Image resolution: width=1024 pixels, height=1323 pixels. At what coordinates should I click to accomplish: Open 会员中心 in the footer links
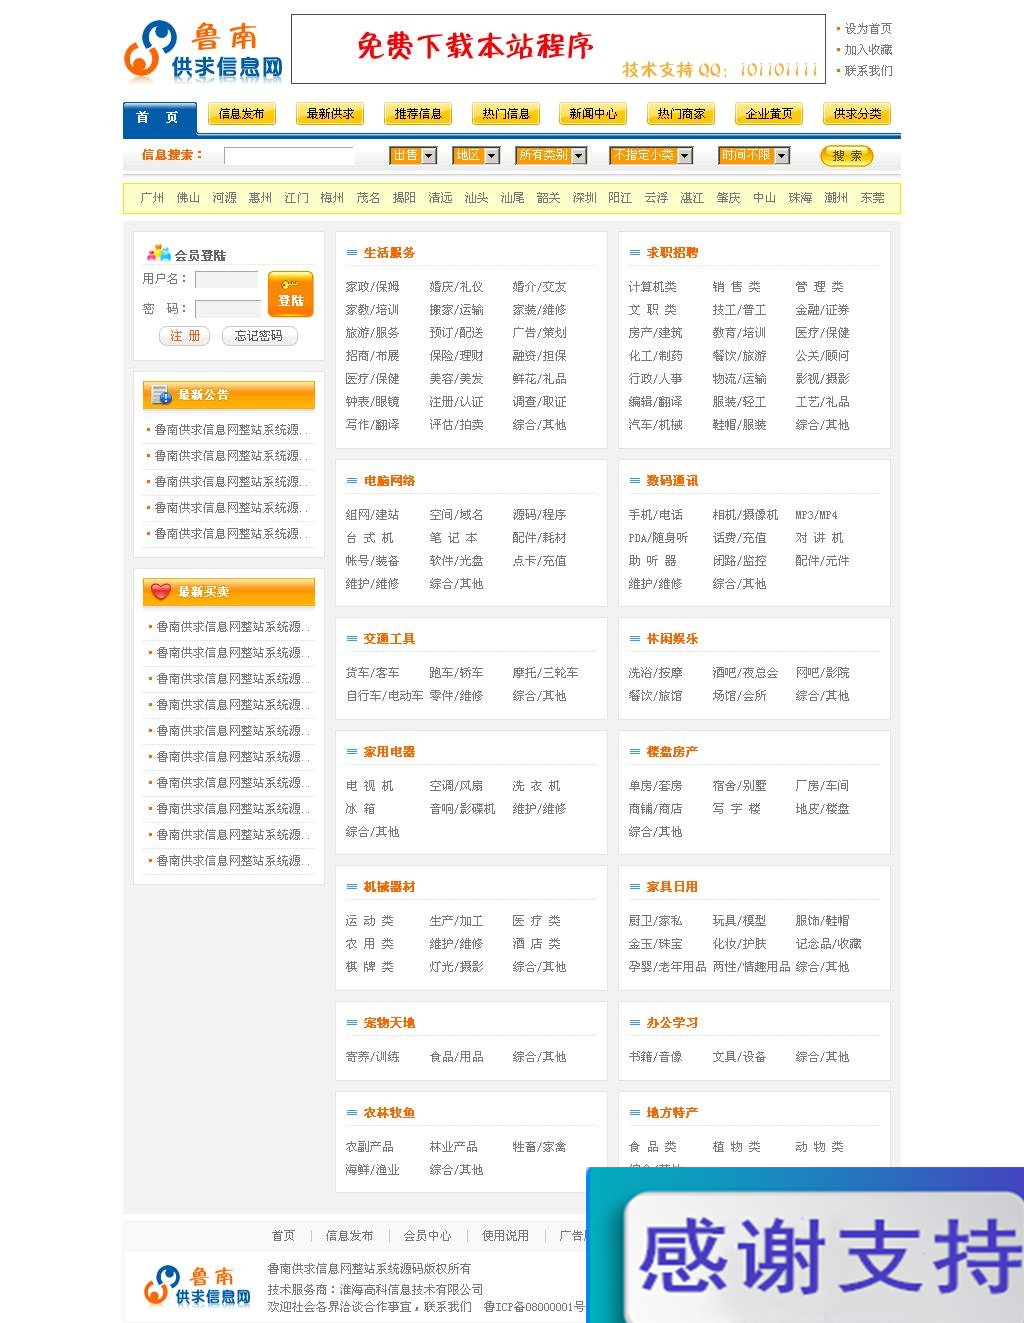tap(427, 1236)
